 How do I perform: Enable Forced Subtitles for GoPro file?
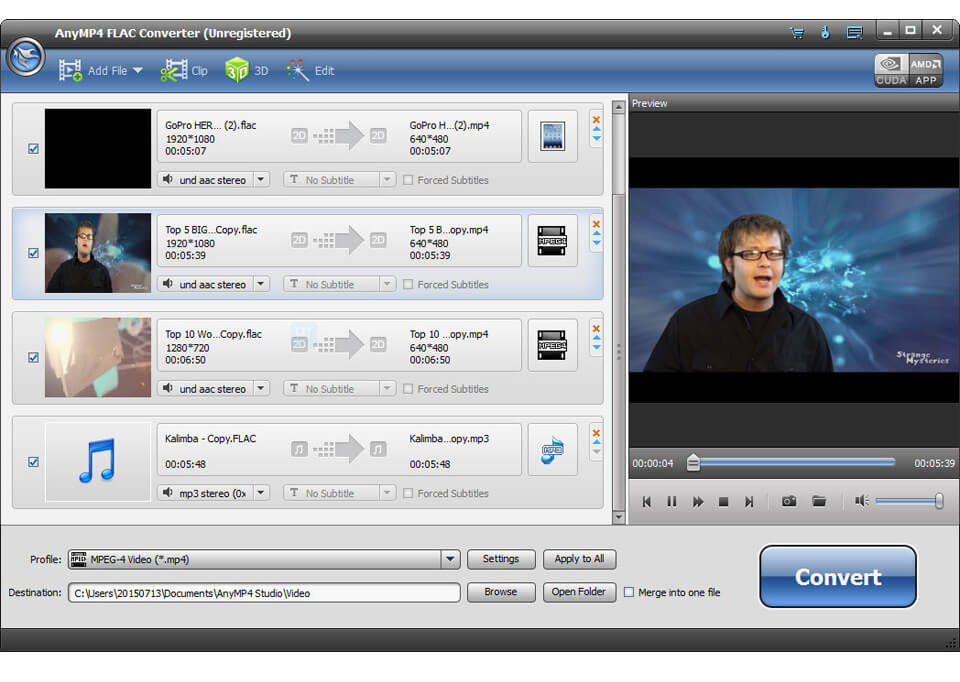tap(408, 180)
